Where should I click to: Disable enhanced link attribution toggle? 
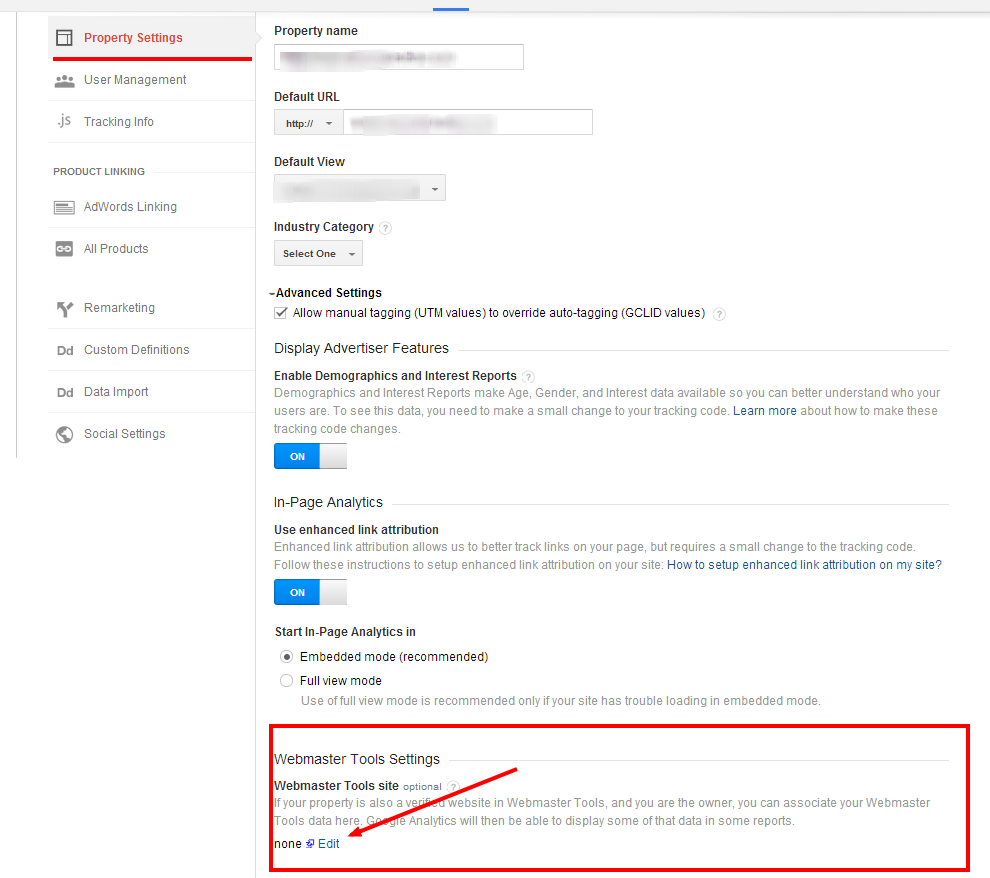pos(310,592)
